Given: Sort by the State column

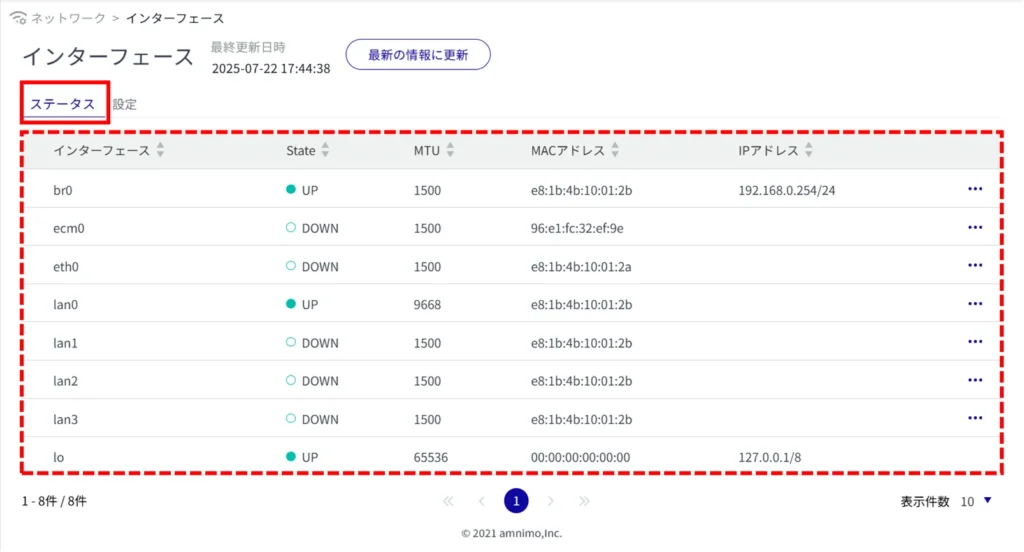Looking at the screenshot, I should point(325,151).
